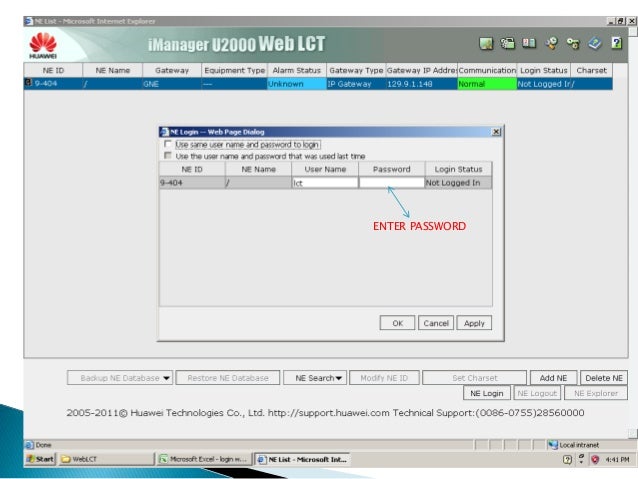Open the blue help book icon

(595, 43)
